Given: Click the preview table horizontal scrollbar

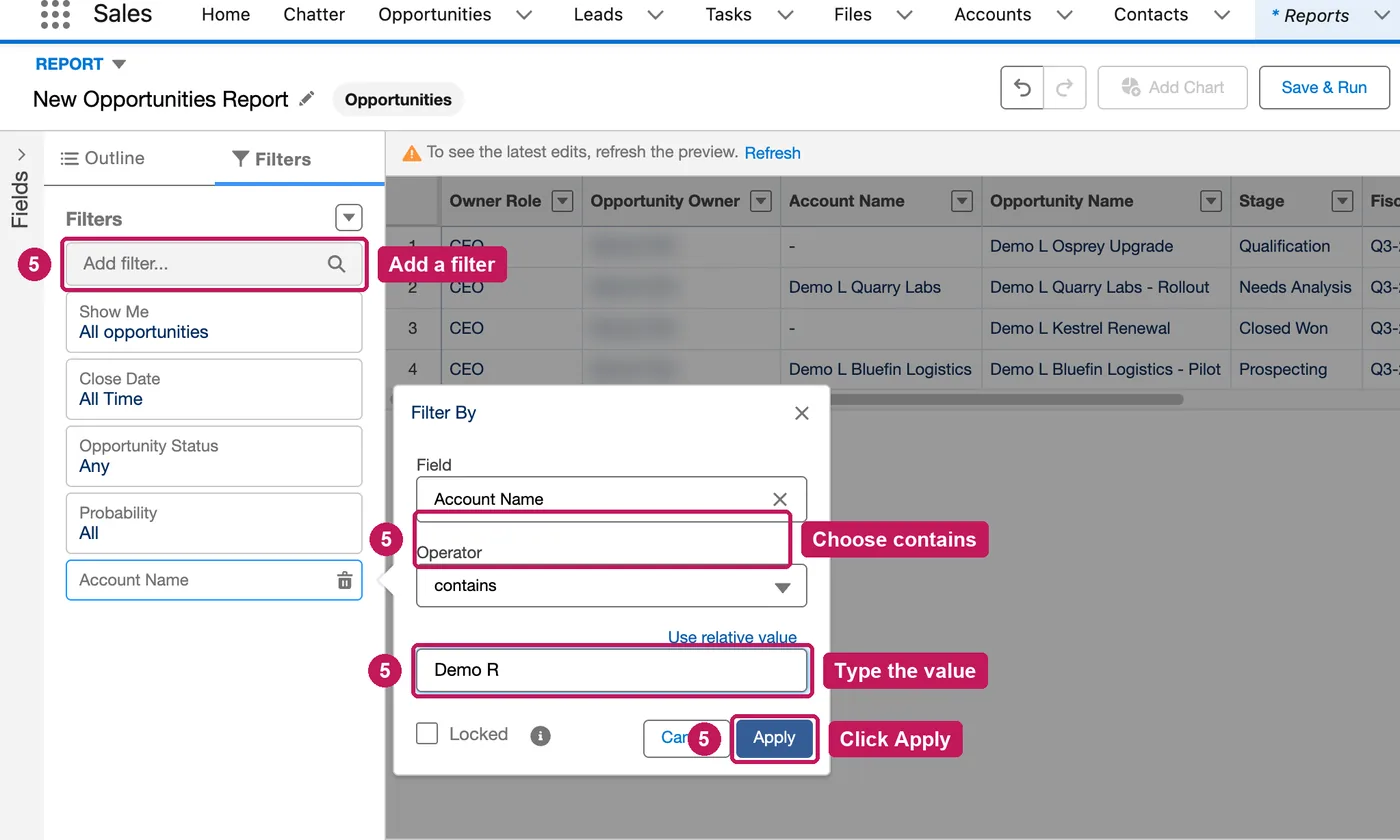Looking at the screenshot, I should coord(1005,399).
